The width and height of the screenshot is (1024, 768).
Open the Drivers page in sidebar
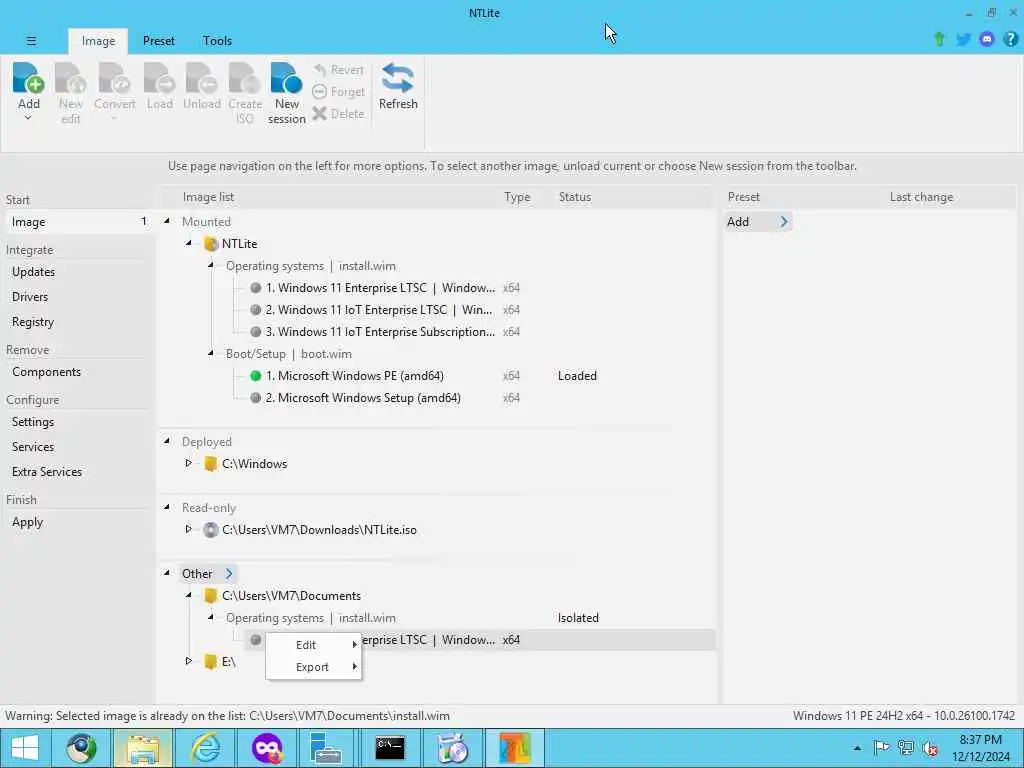pyautogui.click(x=30, y=296)
